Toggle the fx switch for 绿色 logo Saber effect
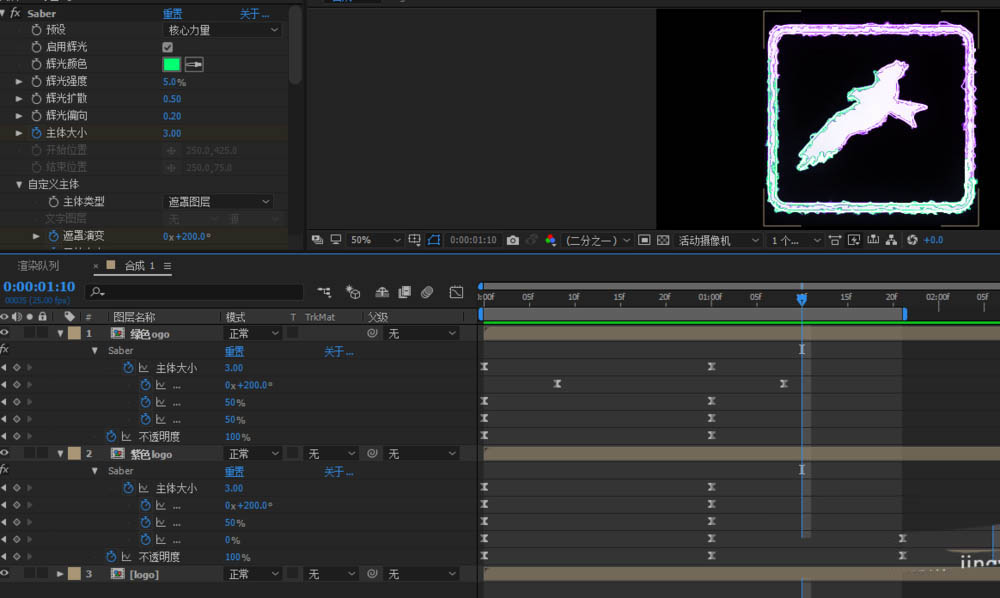Viewport: 1000px width, 598px height. tap(4, 349)
